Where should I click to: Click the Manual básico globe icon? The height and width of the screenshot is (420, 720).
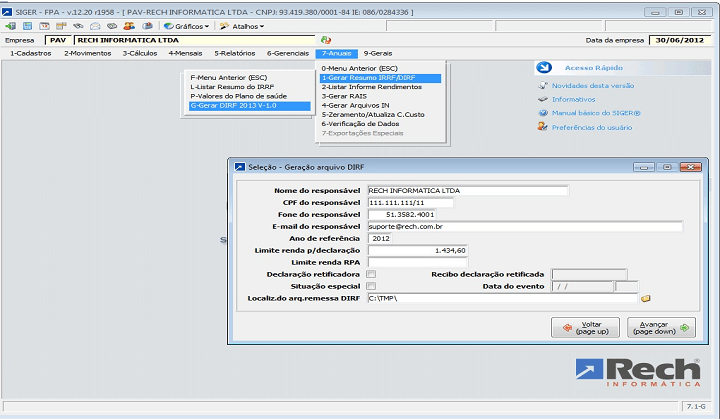click(543, 113)
